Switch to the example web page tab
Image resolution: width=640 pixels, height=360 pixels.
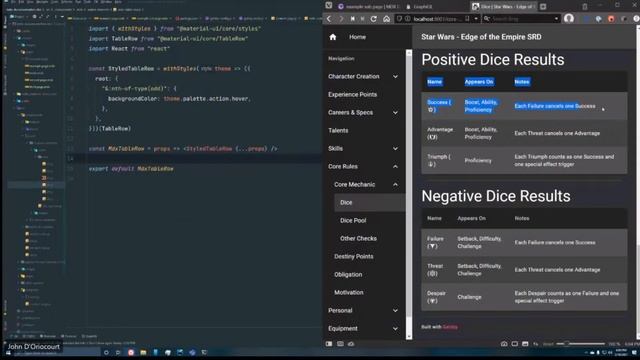[x=368, y=7]
